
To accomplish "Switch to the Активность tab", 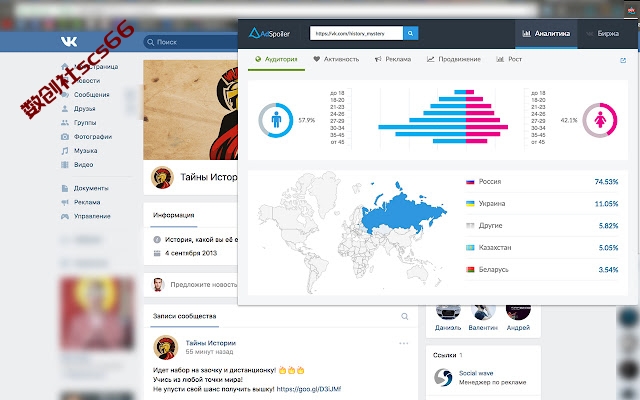I will (336, 59).
